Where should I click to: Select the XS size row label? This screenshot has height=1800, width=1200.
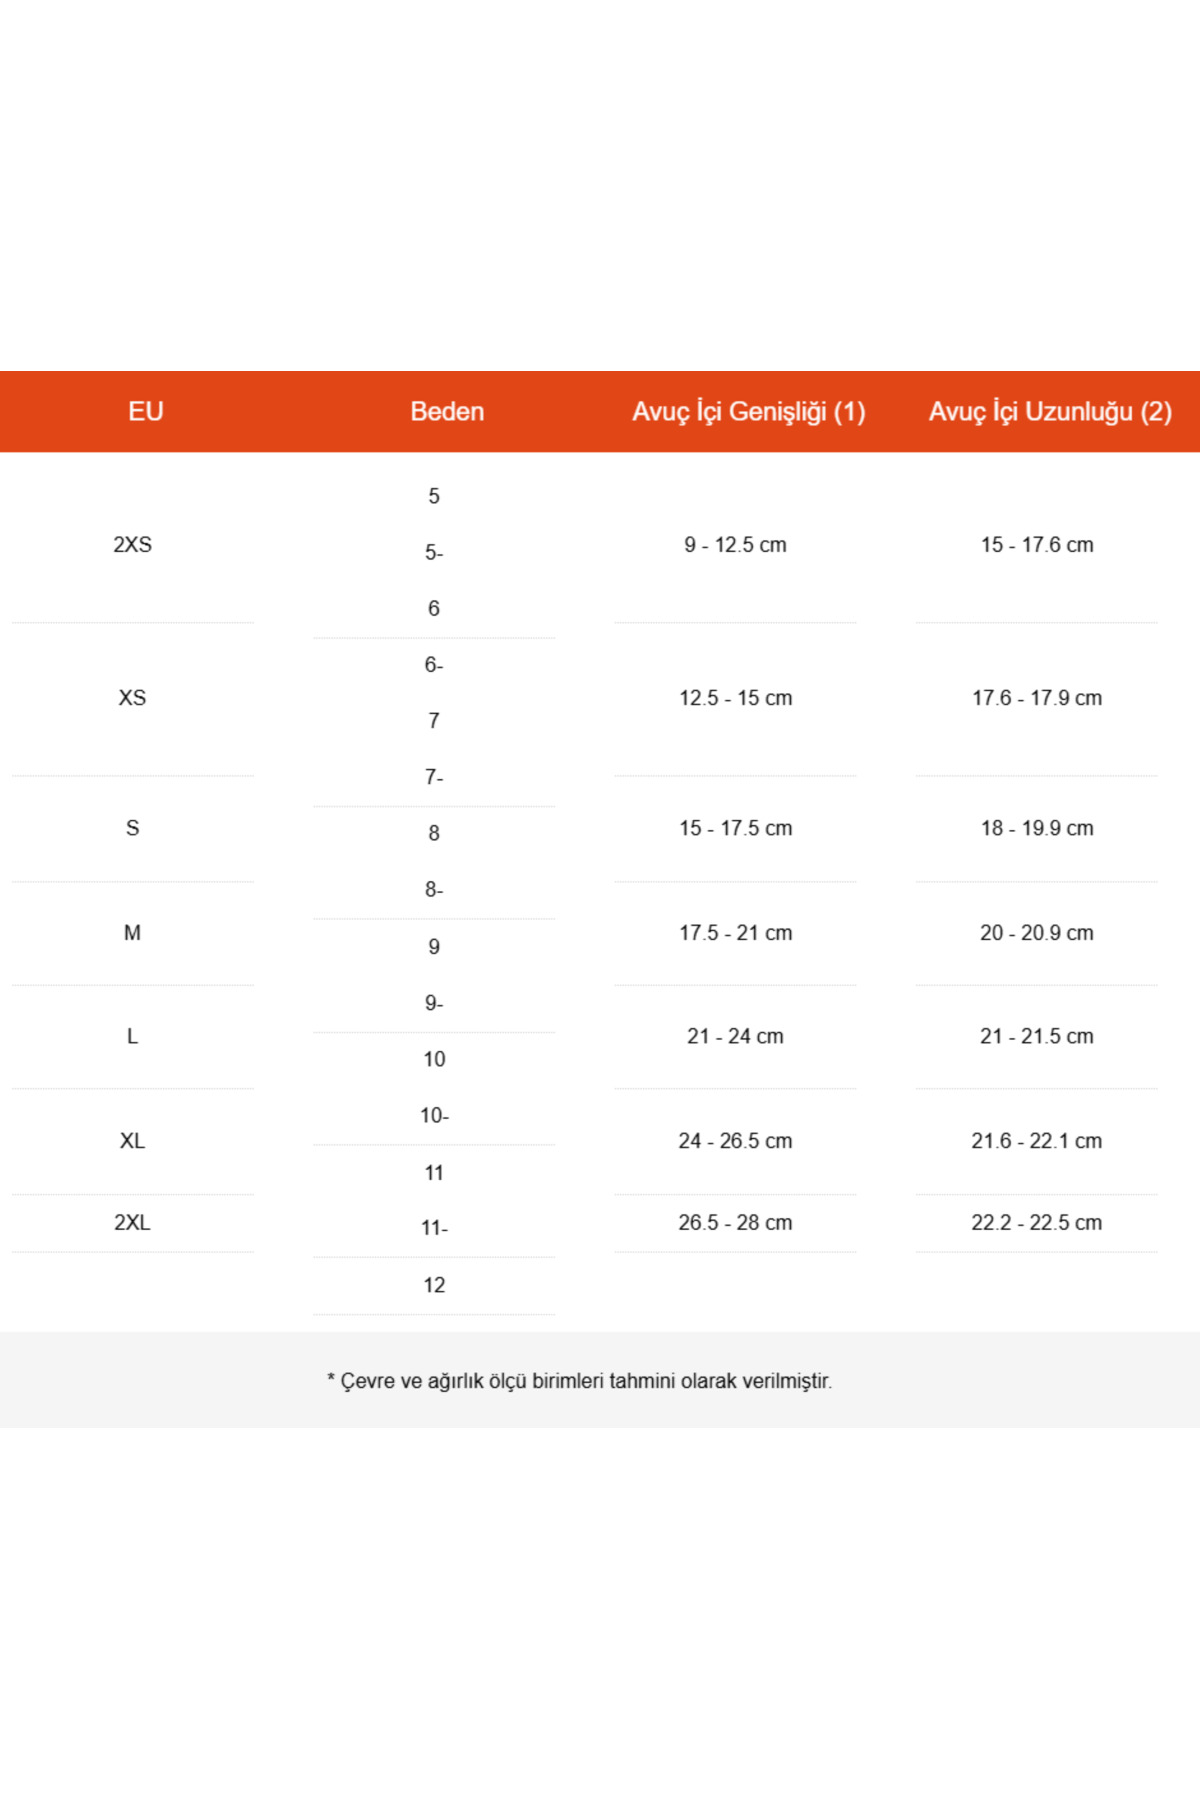click(132, 698)
